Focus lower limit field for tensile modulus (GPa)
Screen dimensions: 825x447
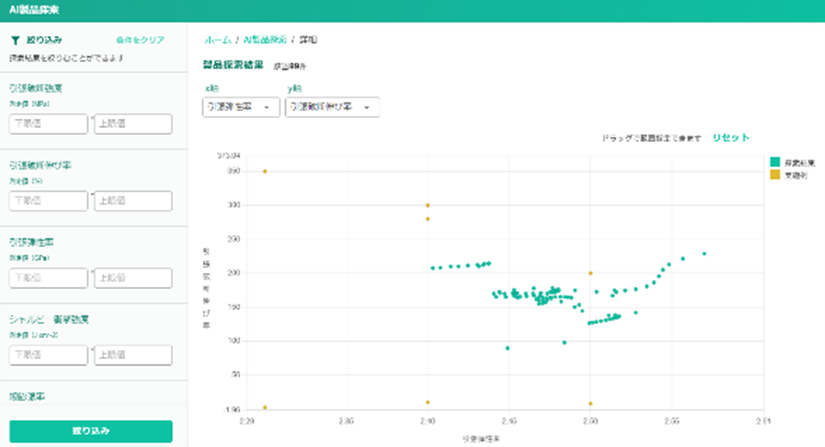click(48, 278)
